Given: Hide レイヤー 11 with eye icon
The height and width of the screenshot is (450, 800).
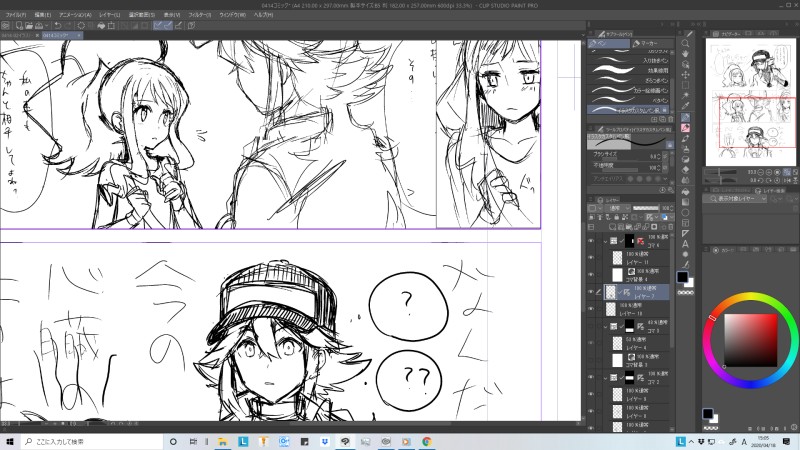Looking at the screenshot, I should point(591,258).
